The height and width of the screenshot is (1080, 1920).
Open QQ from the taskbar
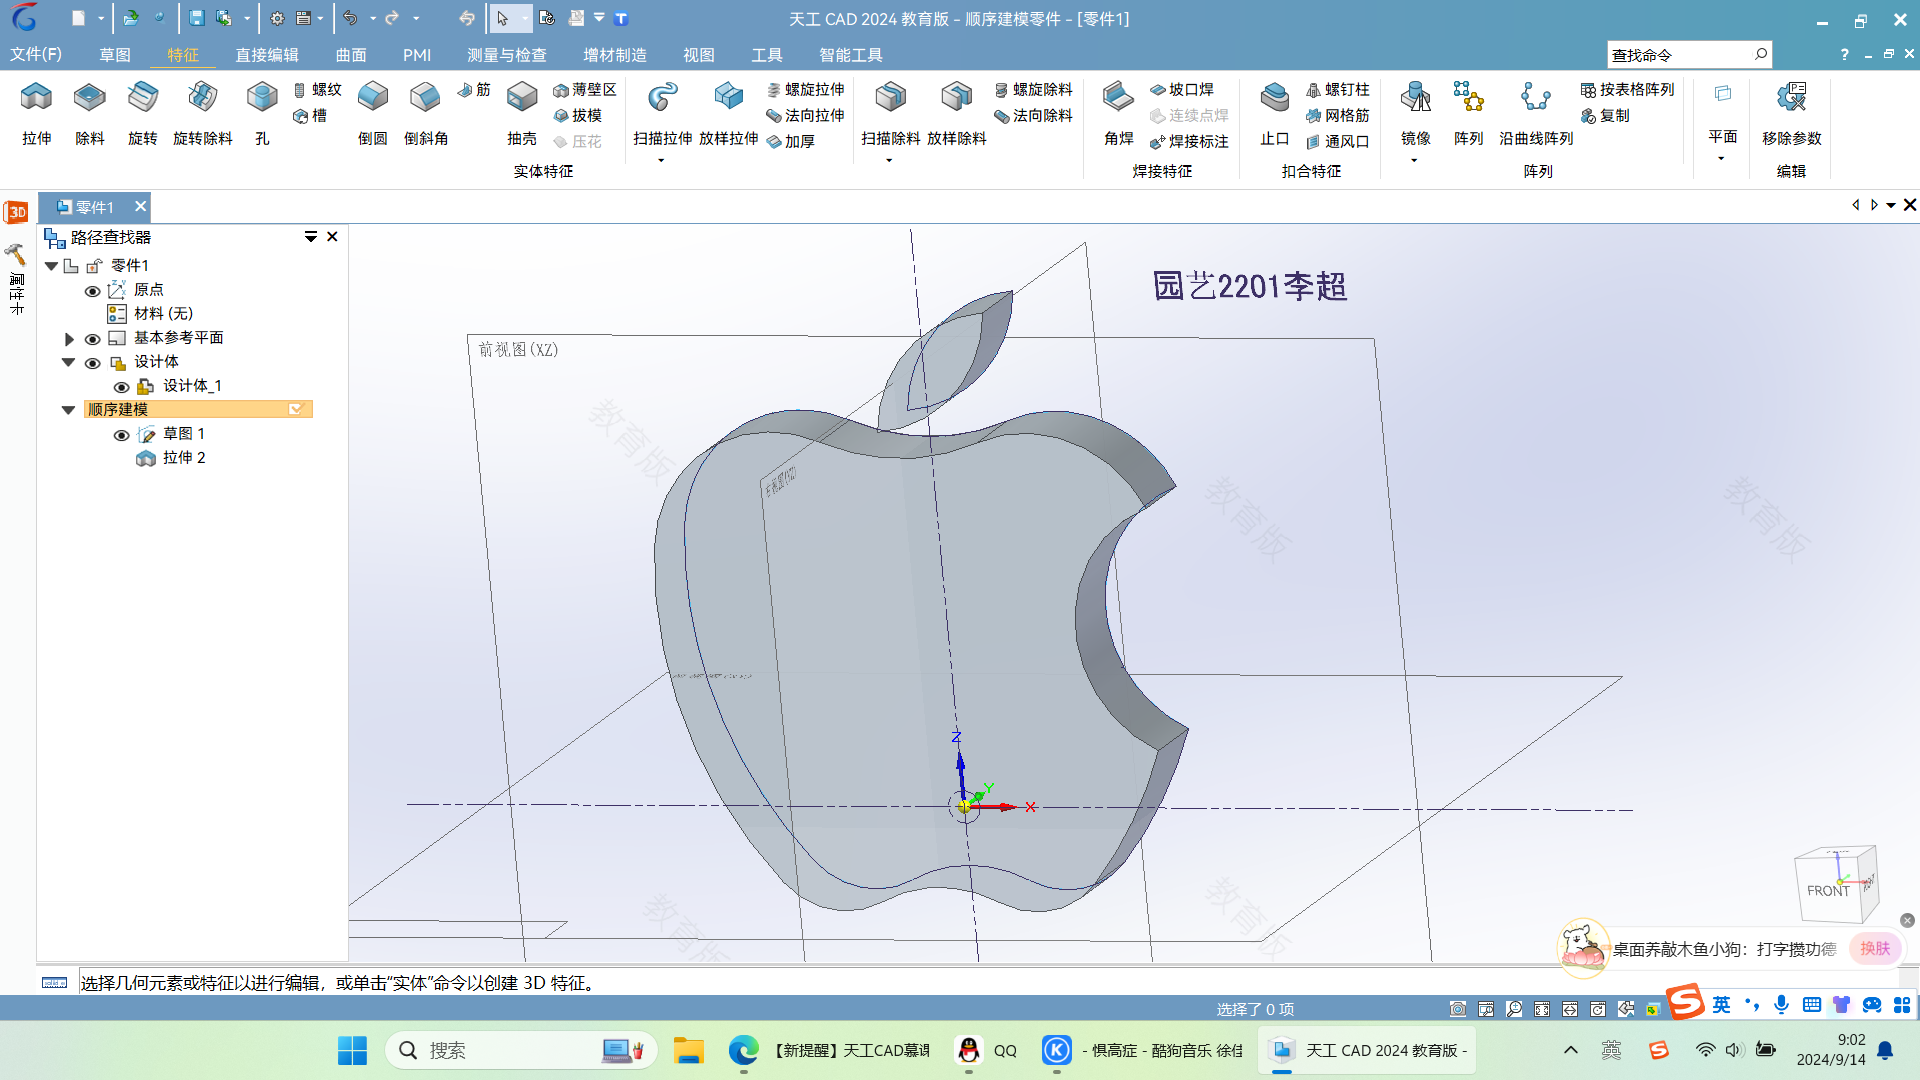[986, 1050]
